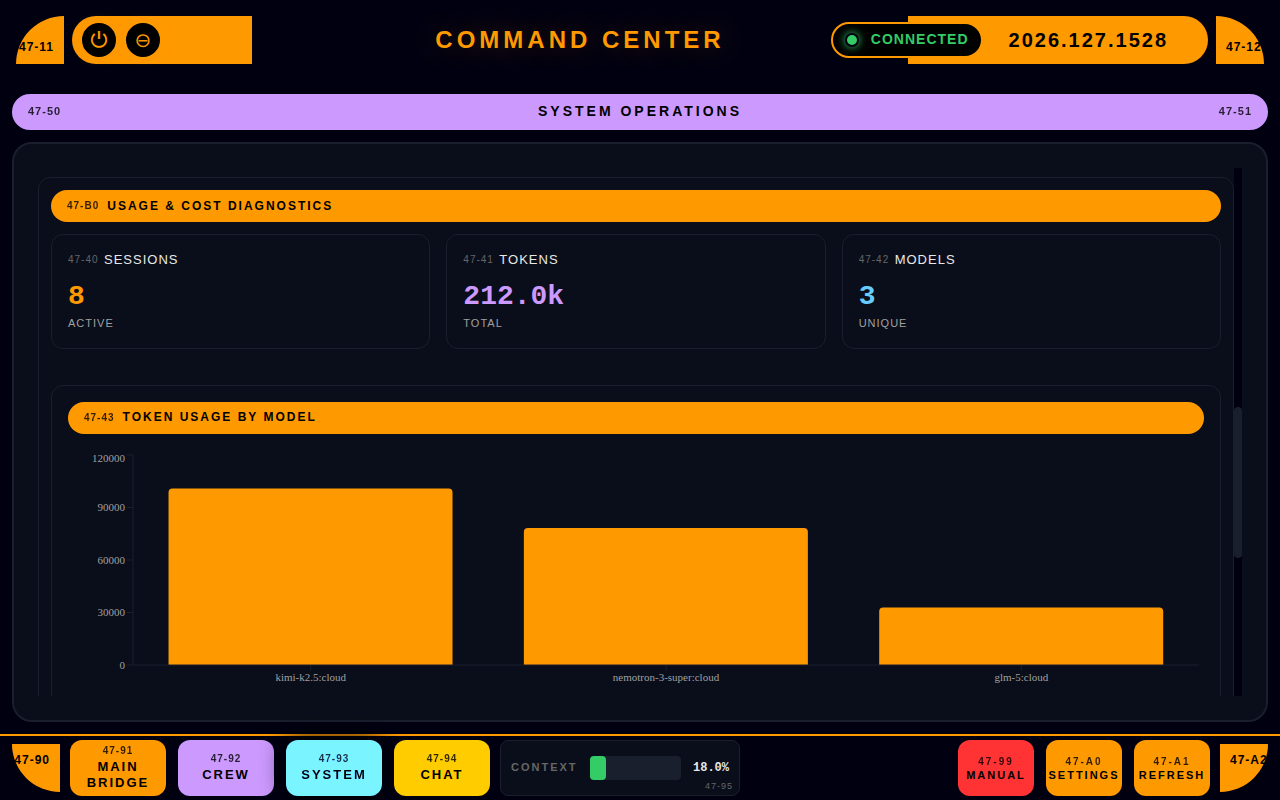Click the Command Center title
The height and width of the screenshot is (800, 1280).
click(x=579, y=40)
